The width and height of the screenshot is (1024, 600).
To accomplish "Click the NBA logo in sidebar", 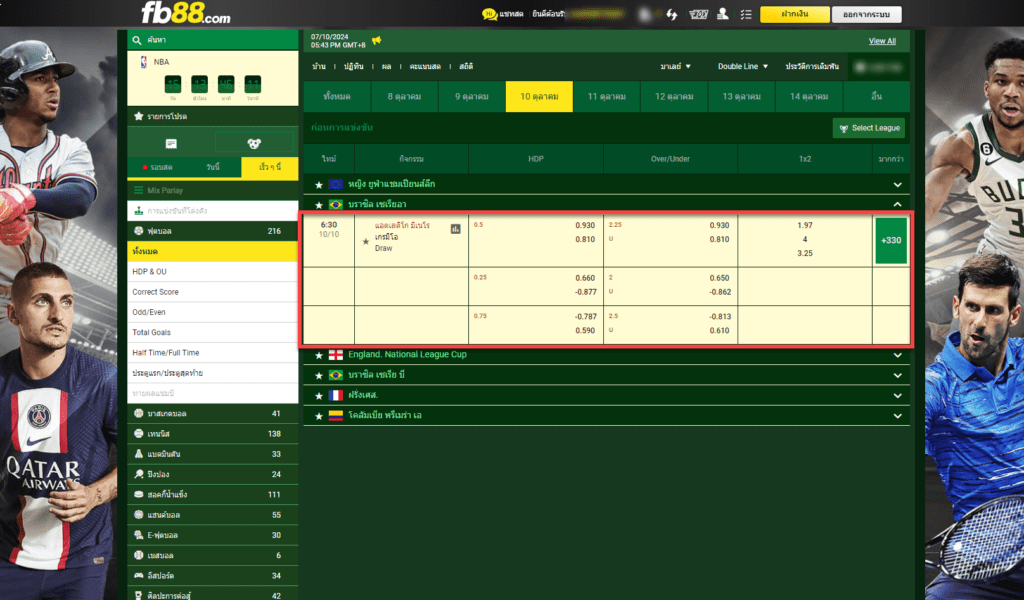I will click(143, 62).
